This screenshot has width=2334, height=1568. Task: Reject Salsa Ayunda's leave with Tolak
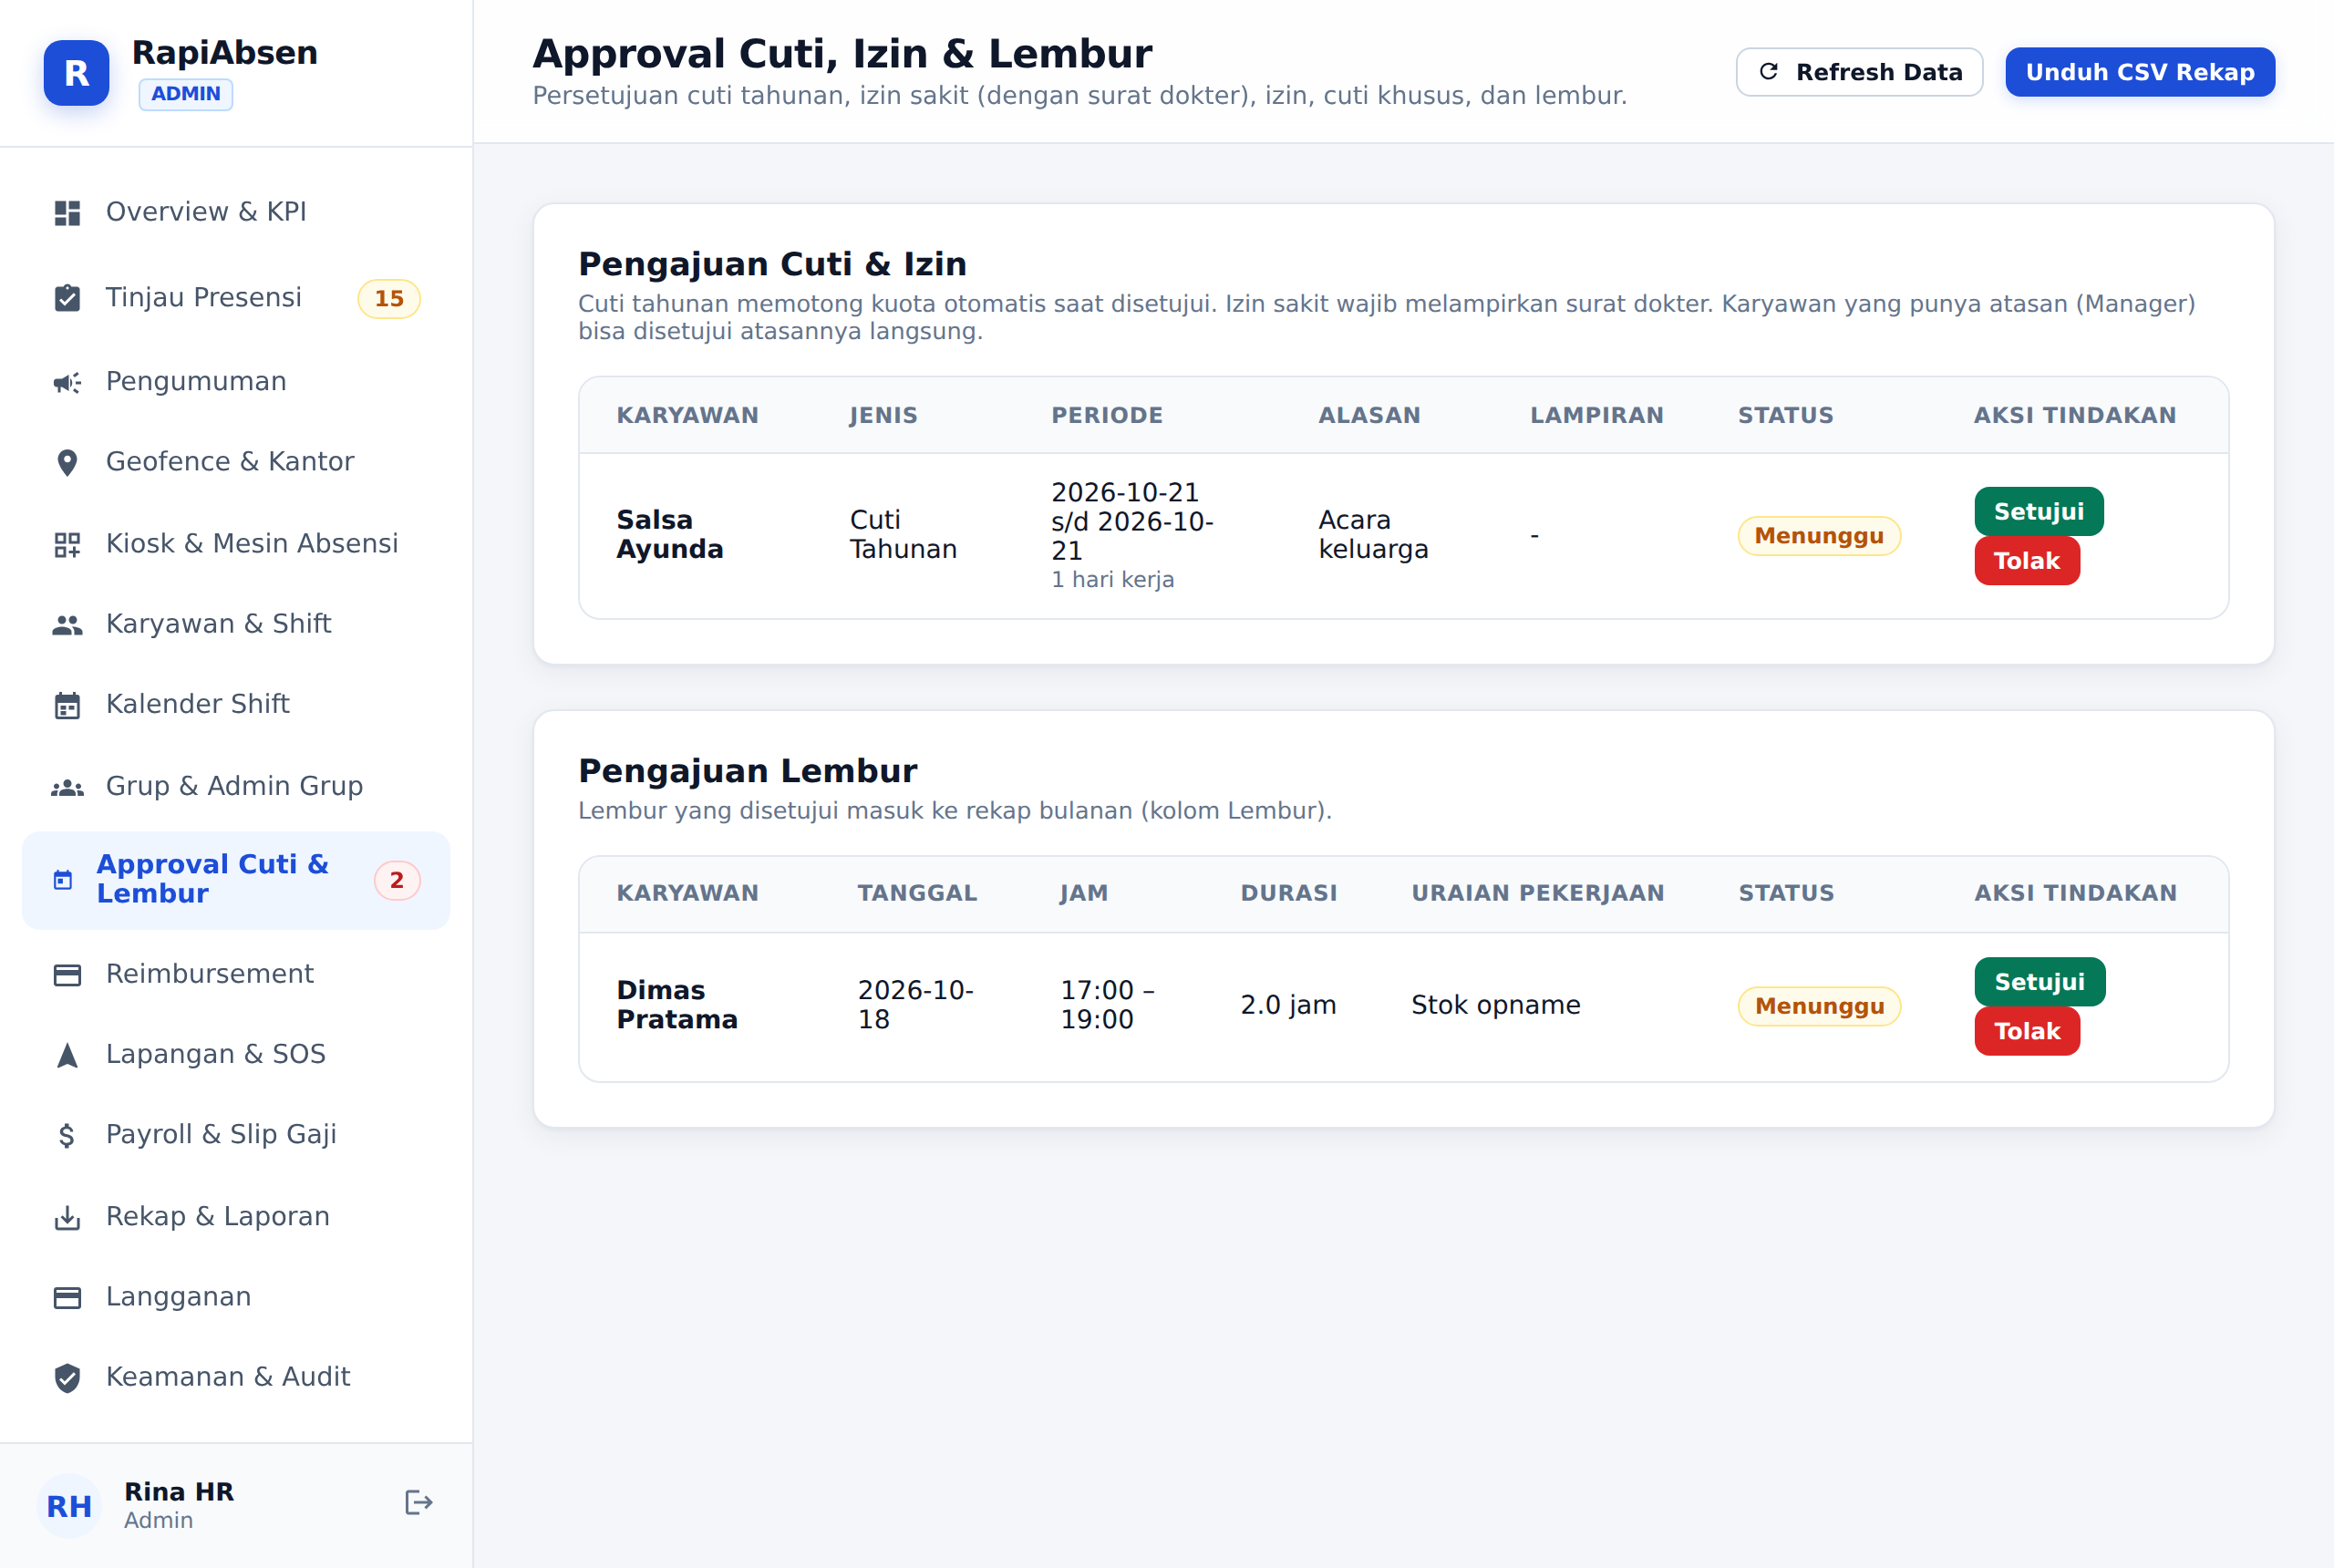tap(2026, 561)
